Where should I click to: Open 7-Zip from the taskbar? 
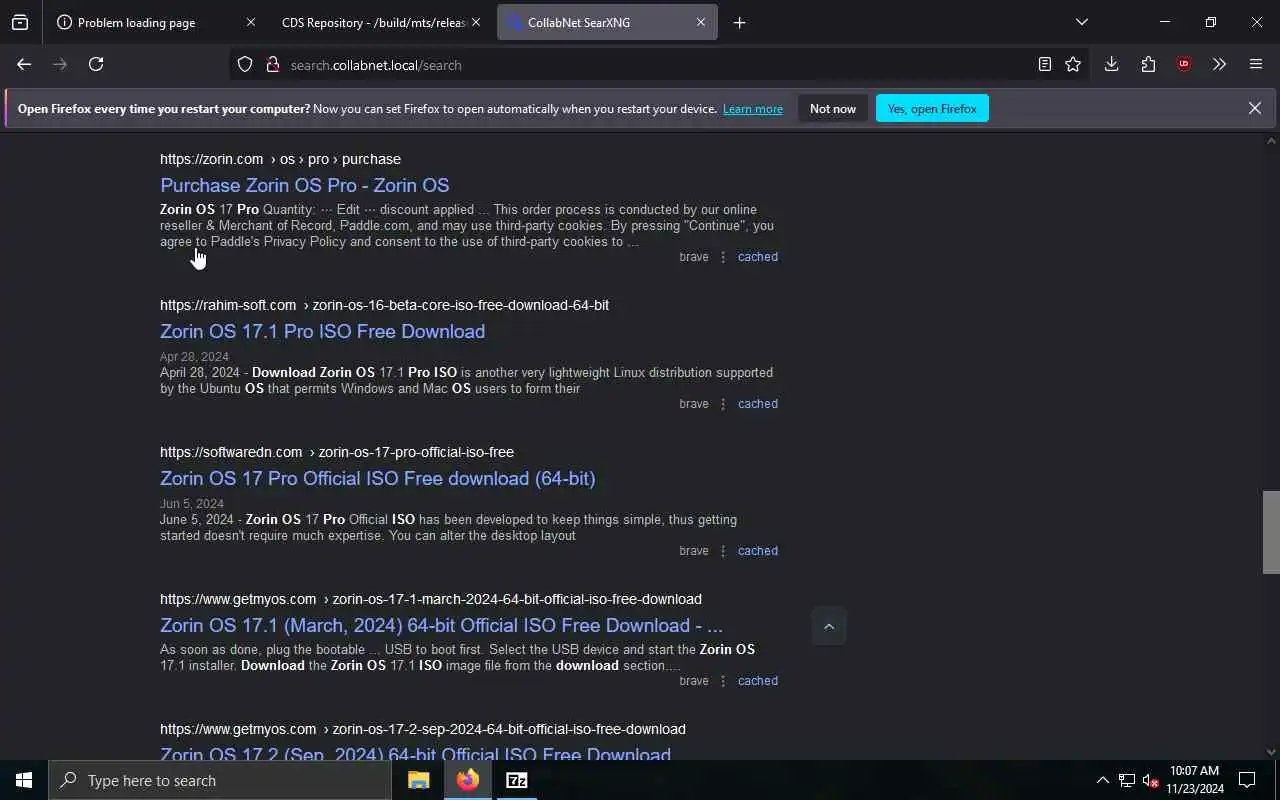point(517,780)
